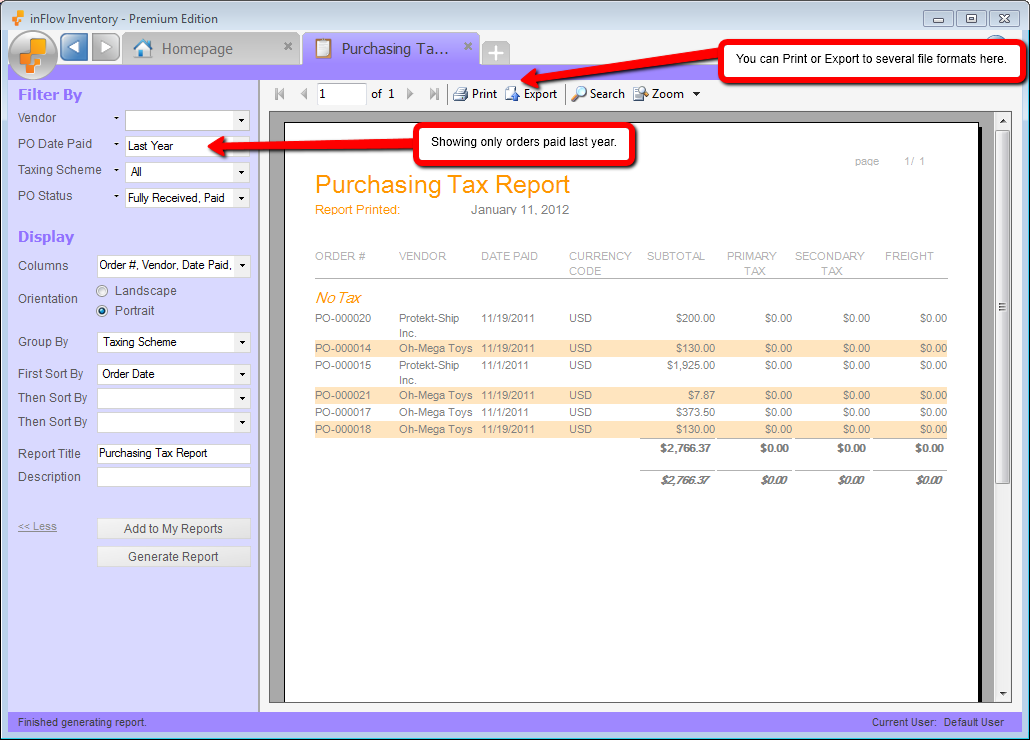The width and height of the screenshot is (1030, 740).
Task: Click the Default User status entry
Action: coord(974,722)
